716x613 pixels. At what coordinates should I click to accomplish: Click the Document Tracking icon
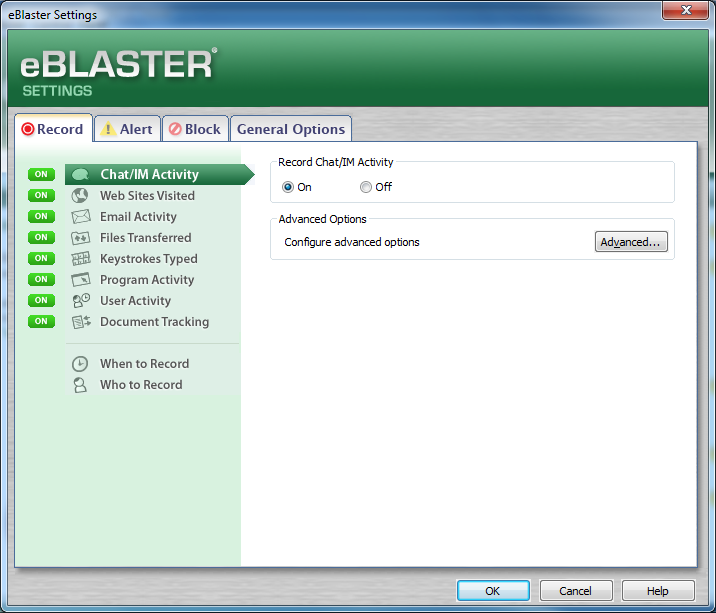(x=81, y=322)
